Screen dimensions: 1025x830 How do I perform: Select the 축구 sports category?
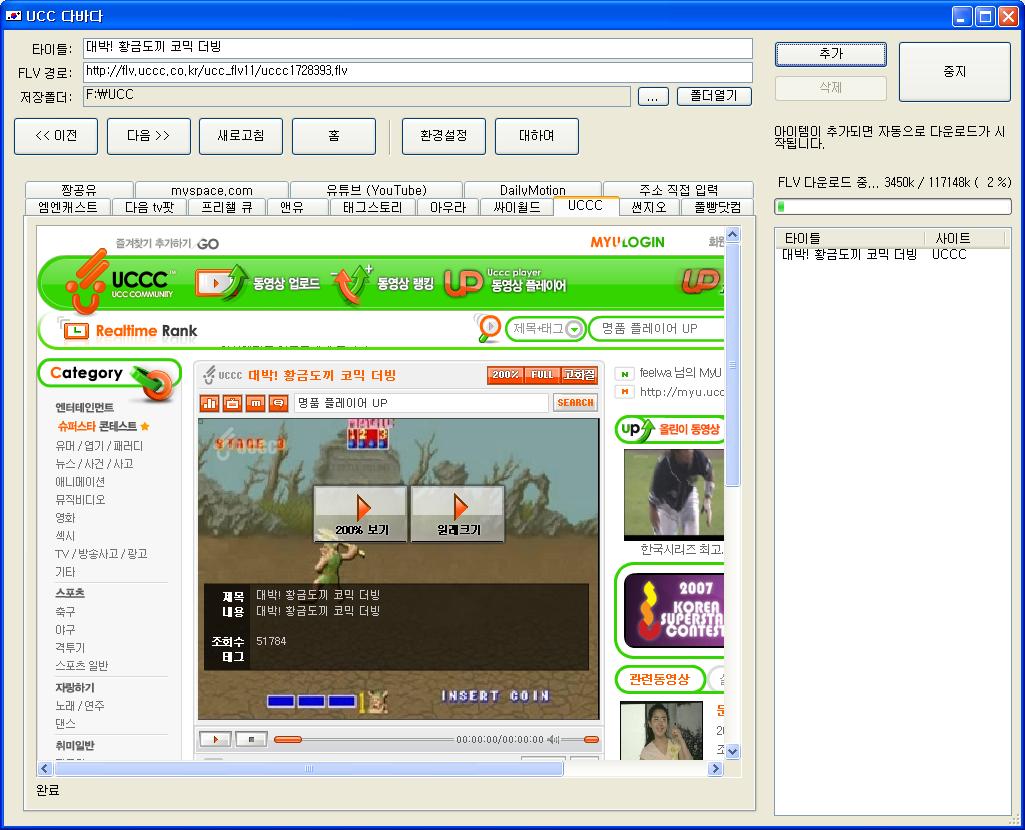coord(65,612)
